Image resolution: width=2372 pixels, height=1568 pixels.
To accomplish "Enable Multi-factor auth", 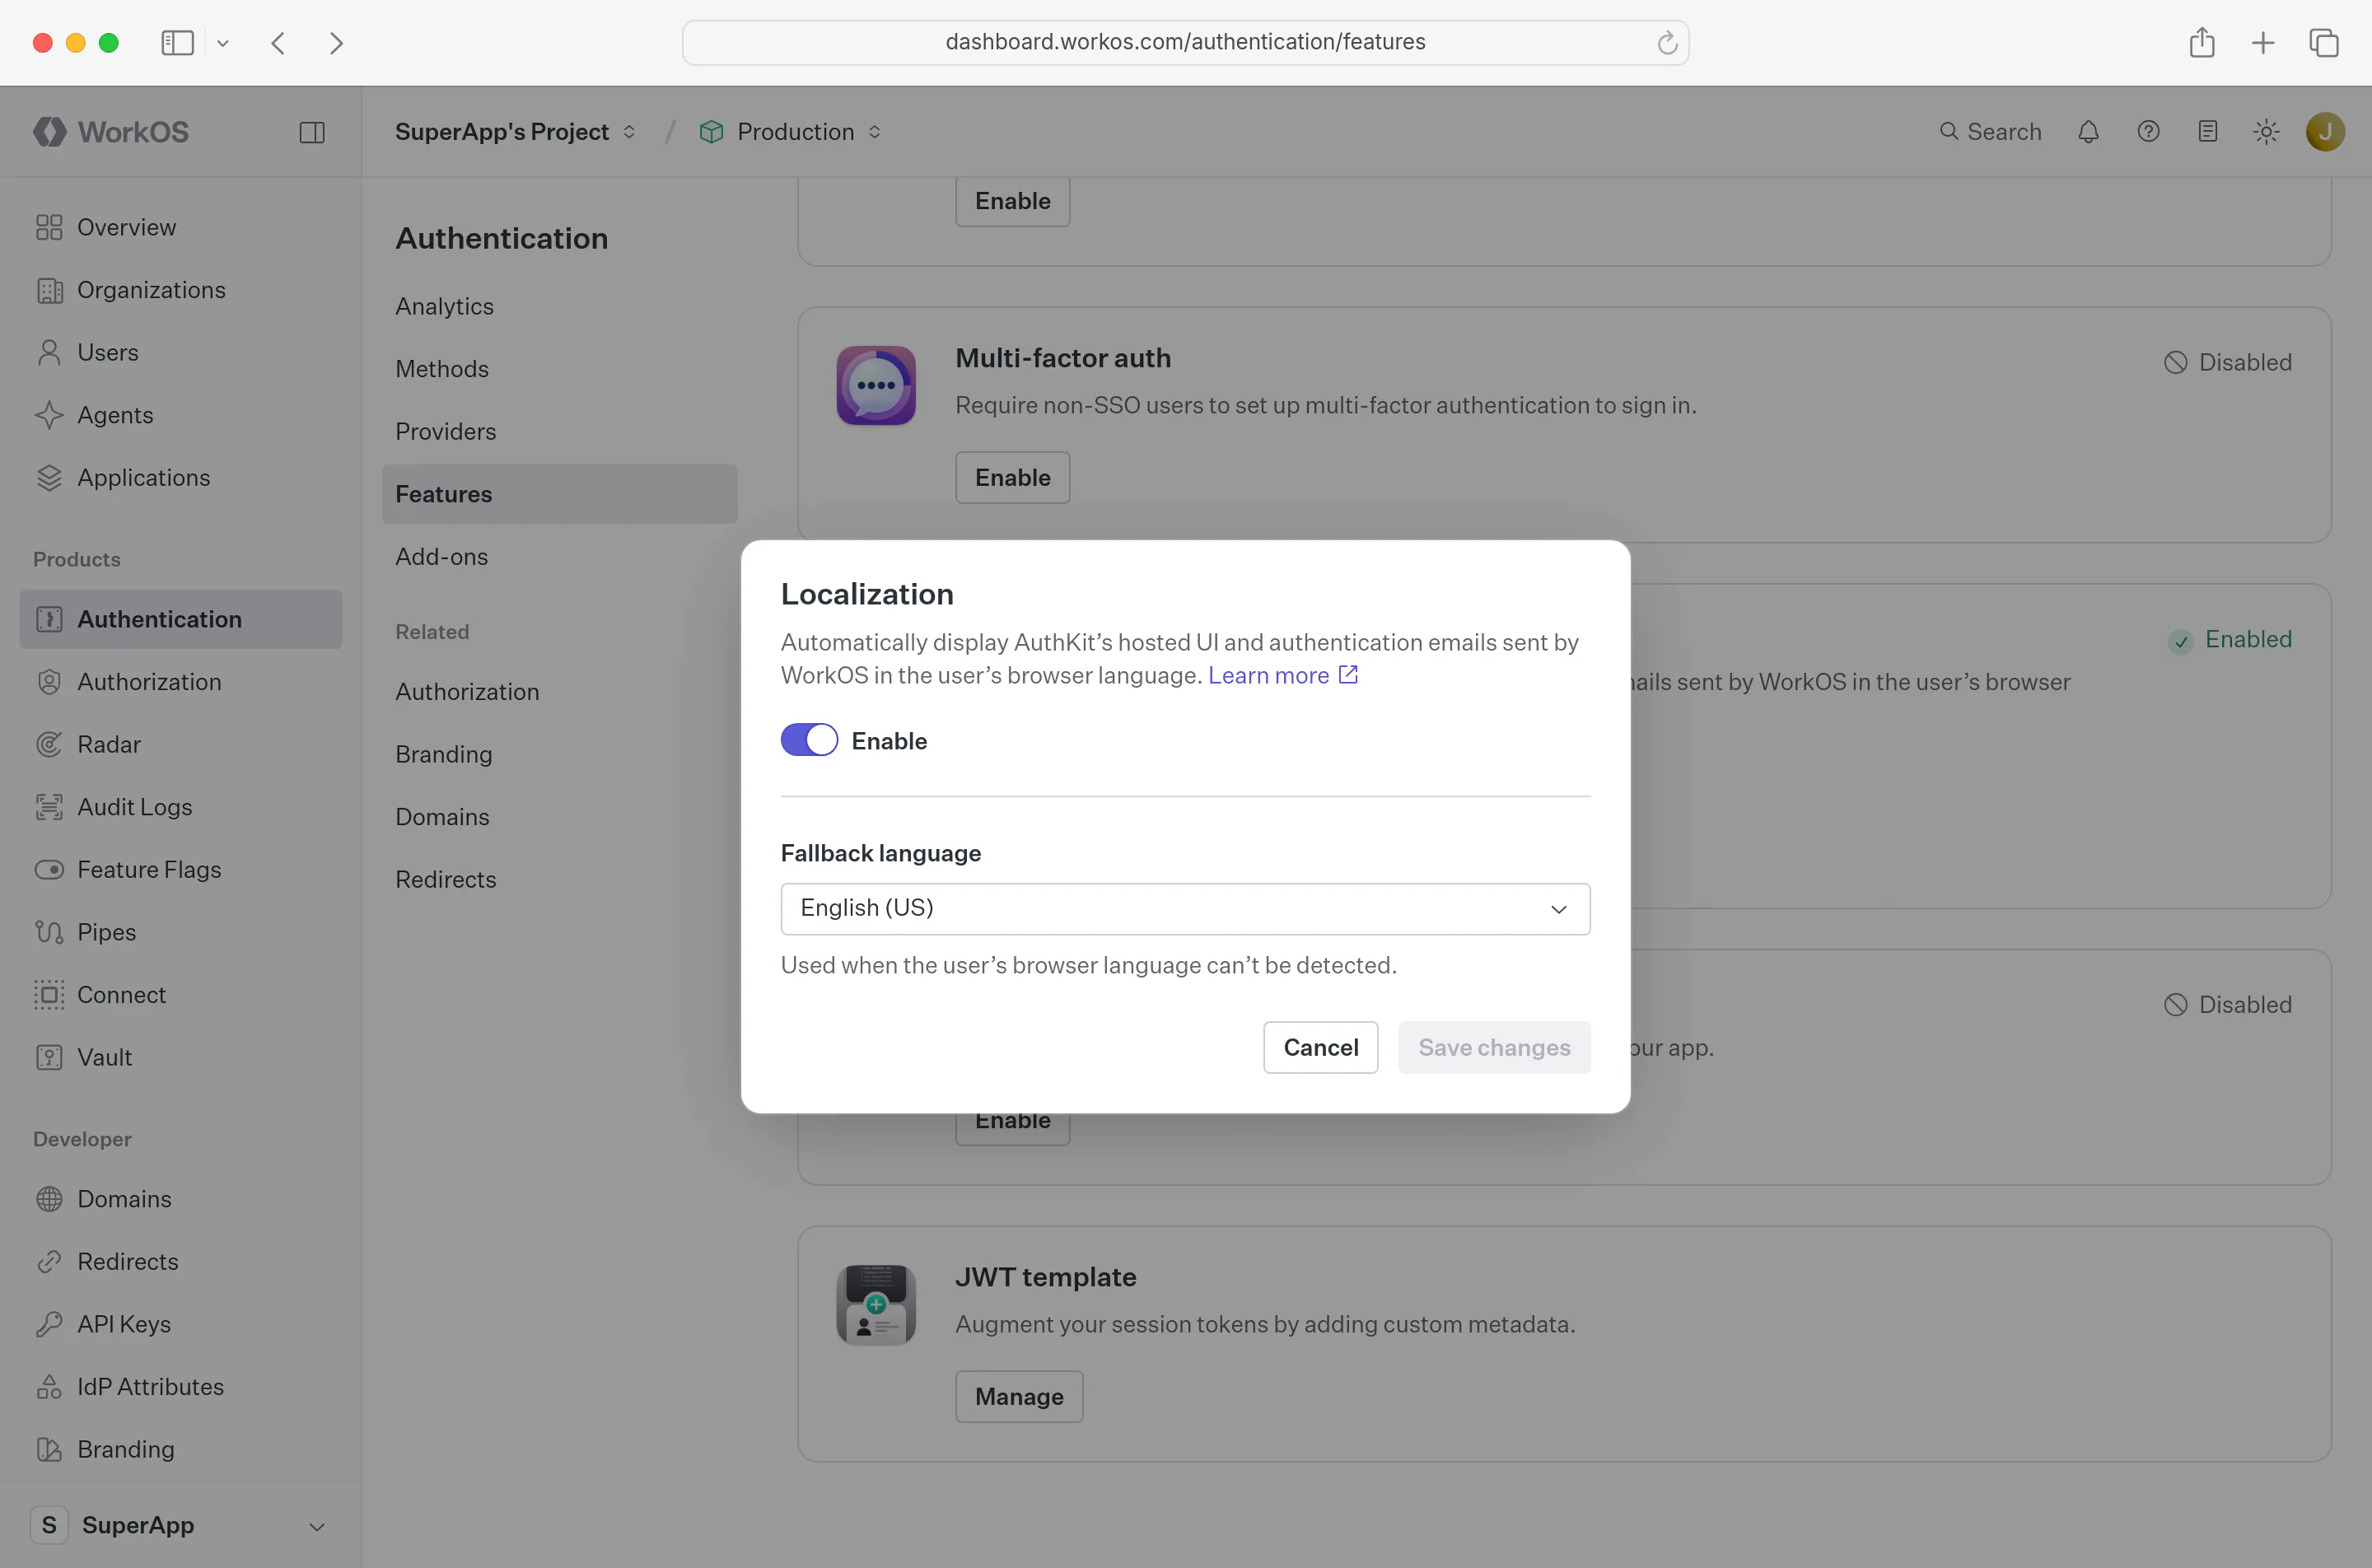I will pyautogui.click(x=1012, y=478).
